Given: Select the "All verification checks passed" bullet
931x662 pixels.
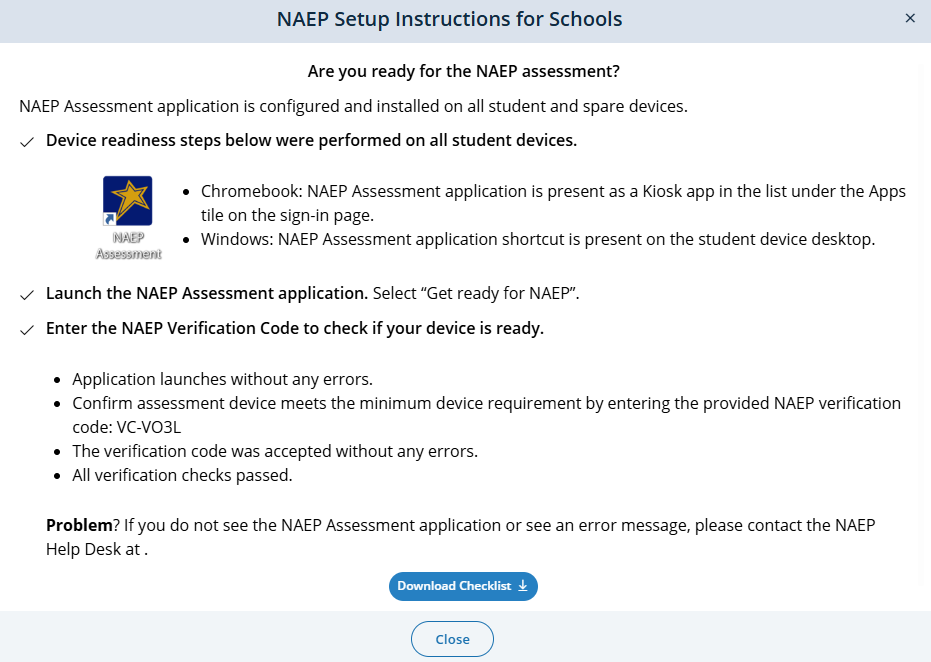Looking at the screenshot, I should tap(182, 475).
